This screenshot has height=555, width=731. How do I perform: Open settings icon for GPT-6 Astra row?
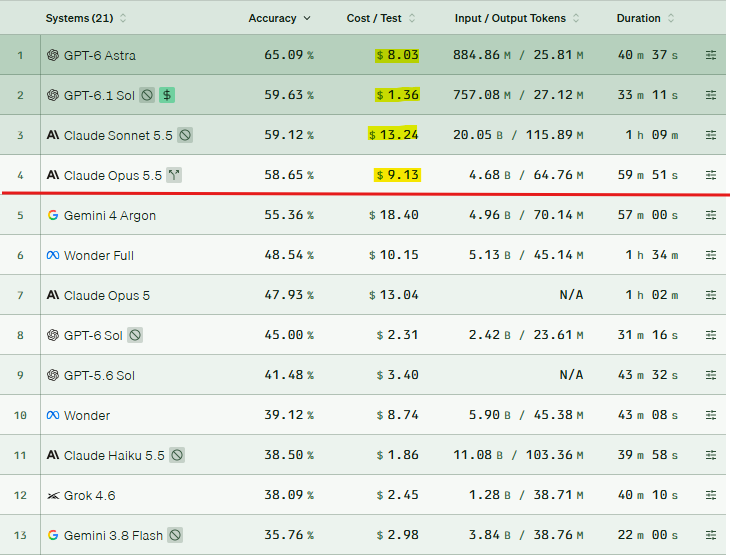click(x=710, y=55)
